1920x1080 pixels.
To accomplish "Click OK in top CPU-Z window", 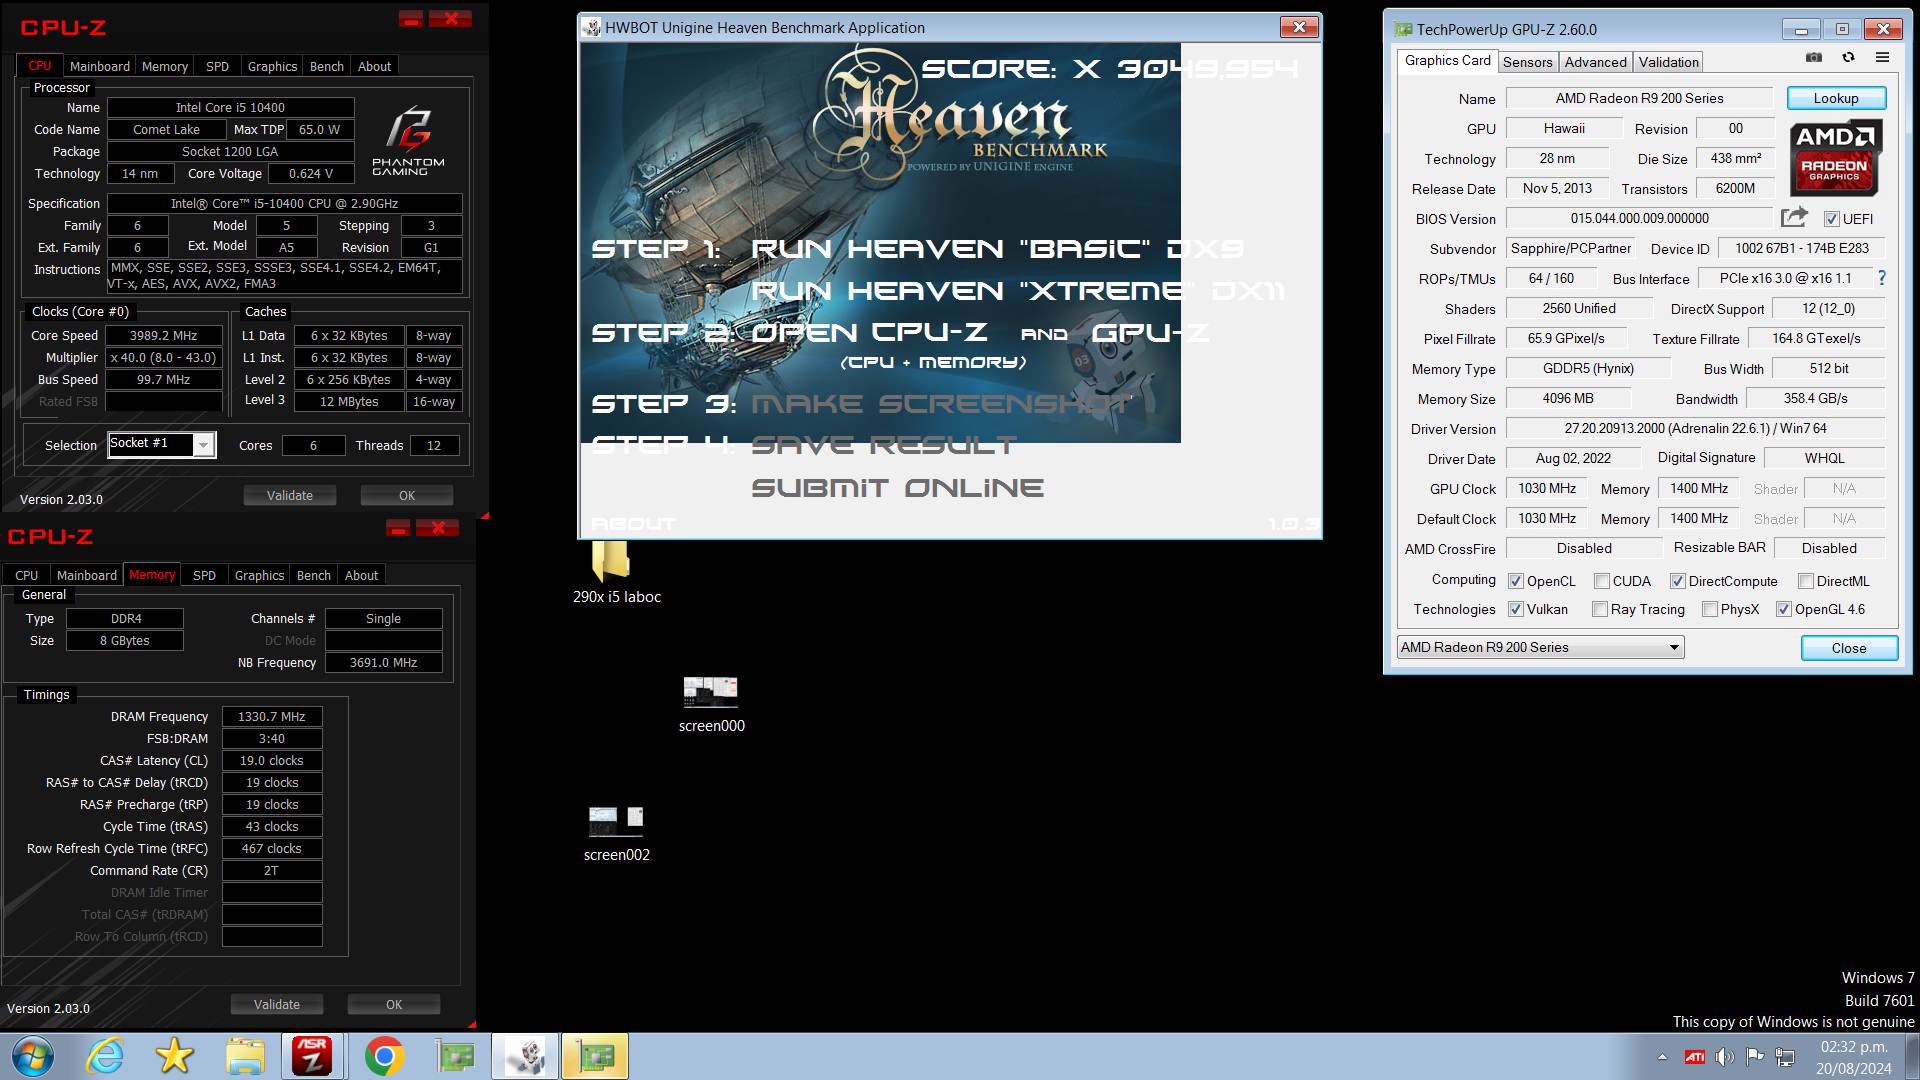I will tap(407, 495).
